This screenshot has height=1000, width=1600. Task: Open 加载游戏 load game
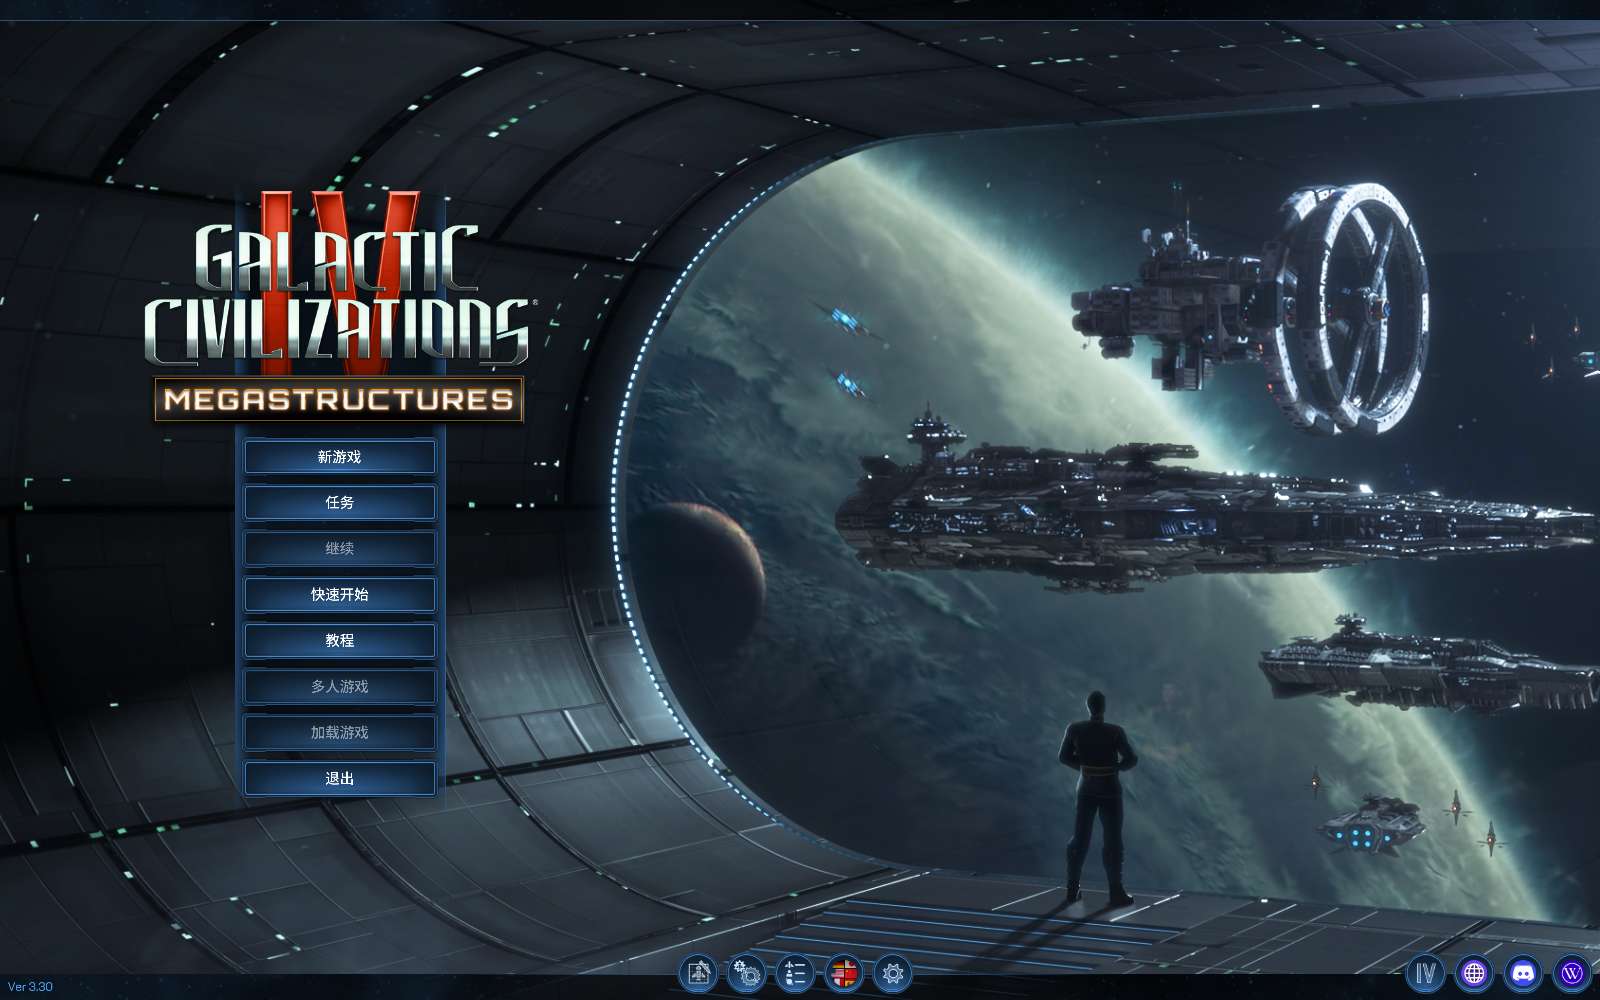click(x=340, y=733)
